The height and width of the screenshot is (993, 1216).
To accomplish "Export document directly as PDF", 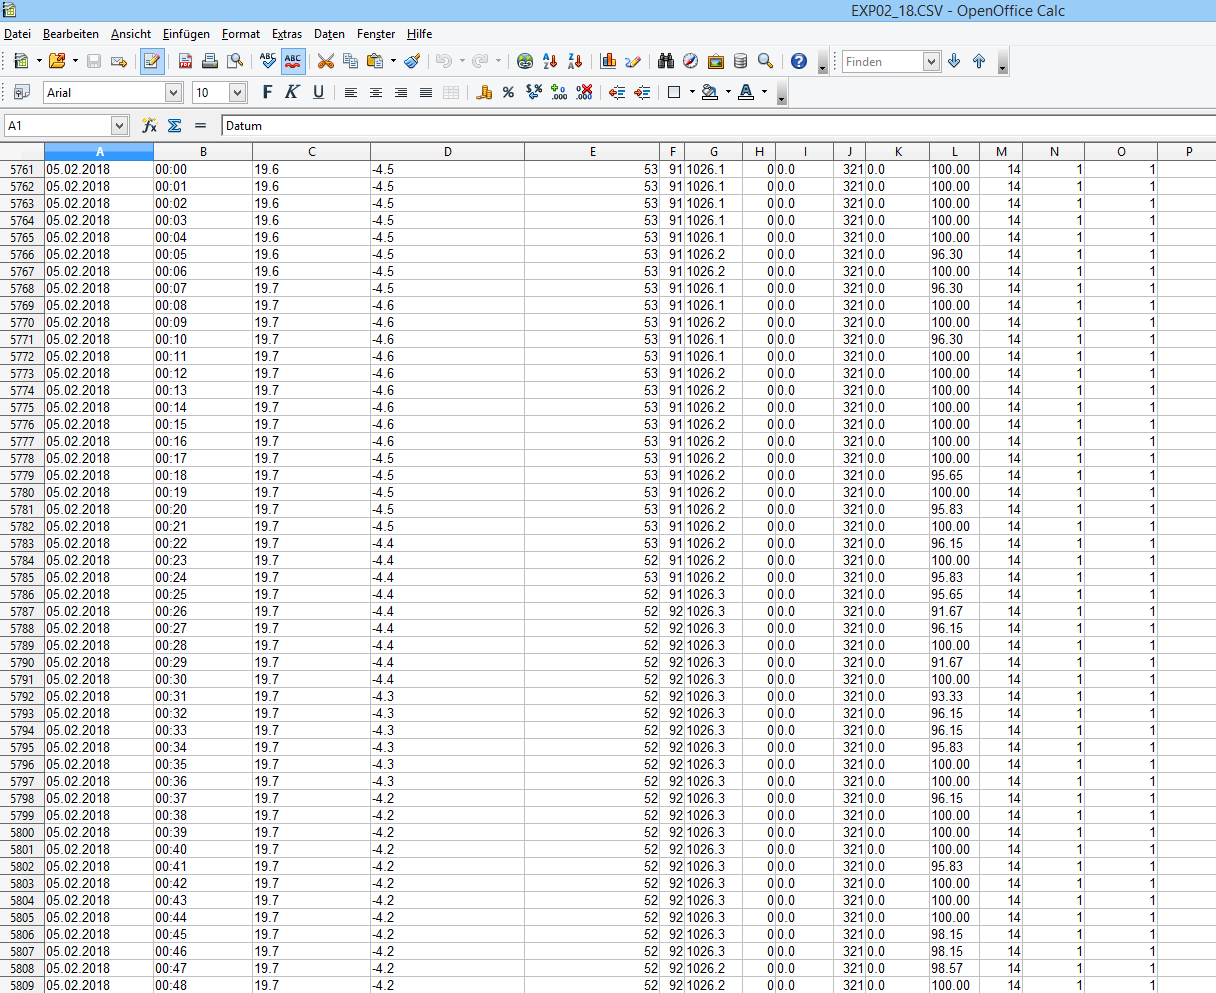I will [186, 61].
